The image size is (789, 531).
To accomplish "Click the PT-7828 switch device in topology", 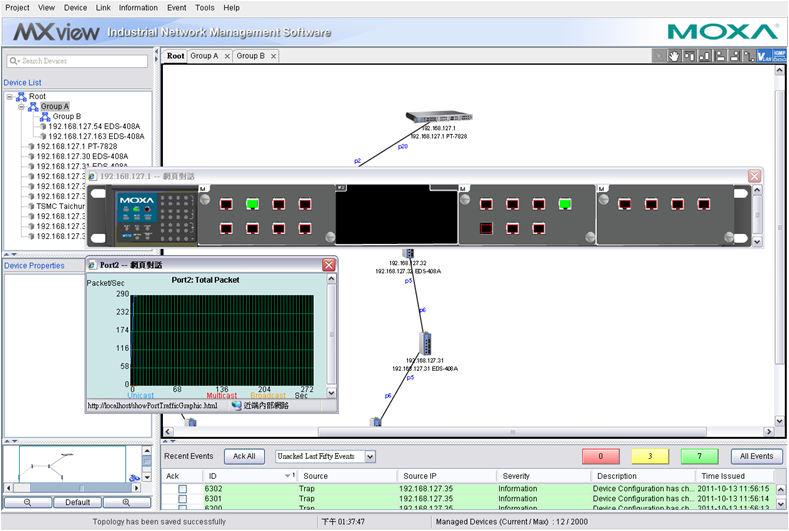I will click(x=439, y=116).
